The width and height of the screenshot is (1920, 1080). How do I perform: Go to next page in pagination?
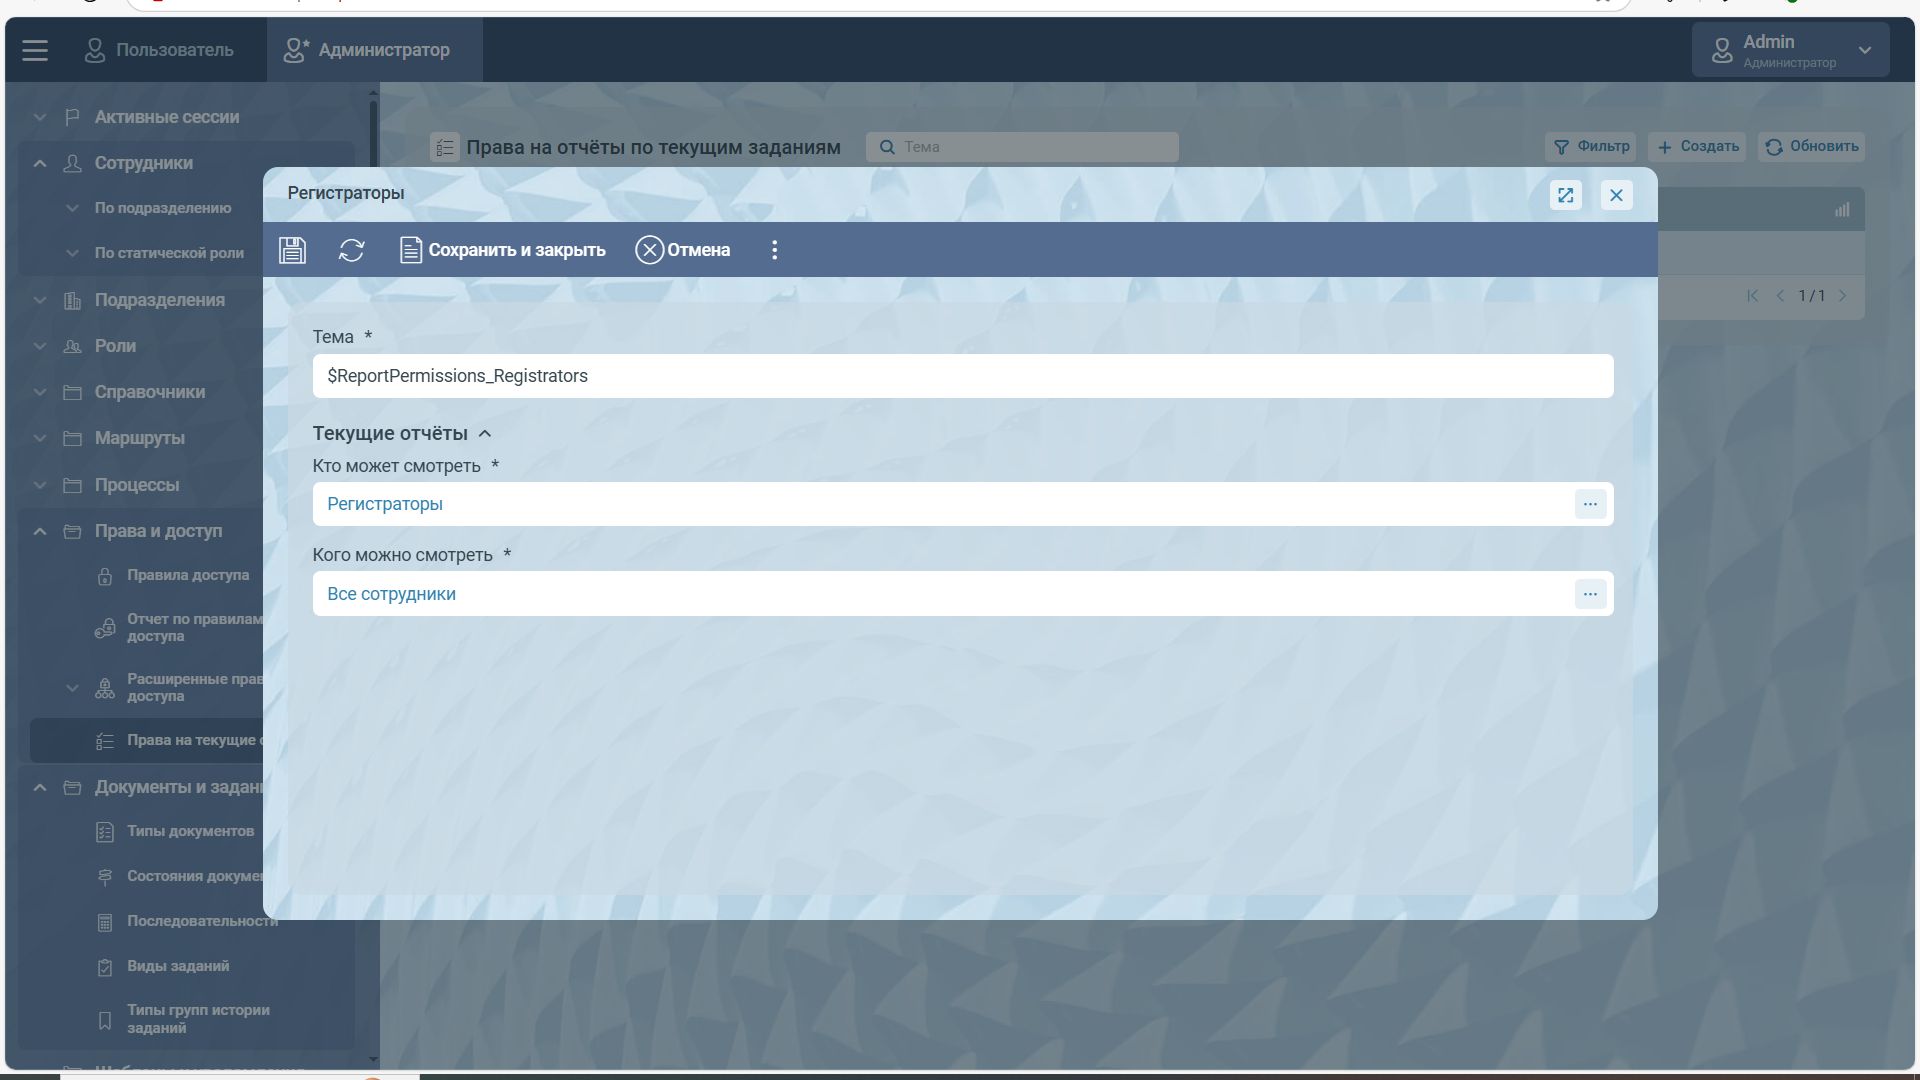[1842, 296]
